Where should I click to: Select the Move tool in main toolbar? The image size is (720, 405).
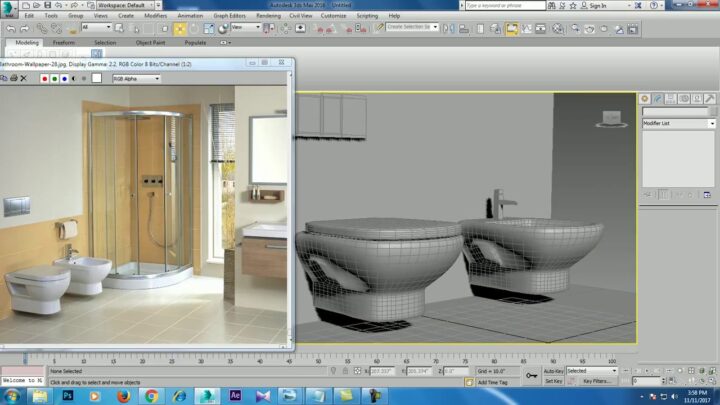click(180, 28)
